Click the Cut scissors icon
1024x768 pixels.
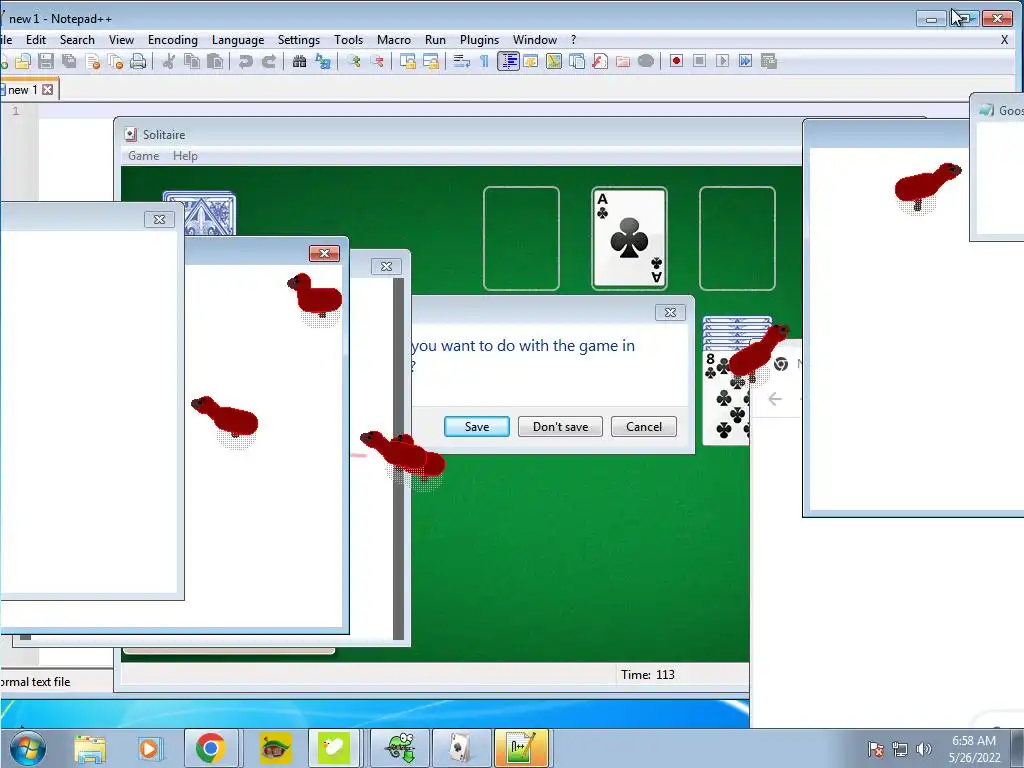pos(168,61)
